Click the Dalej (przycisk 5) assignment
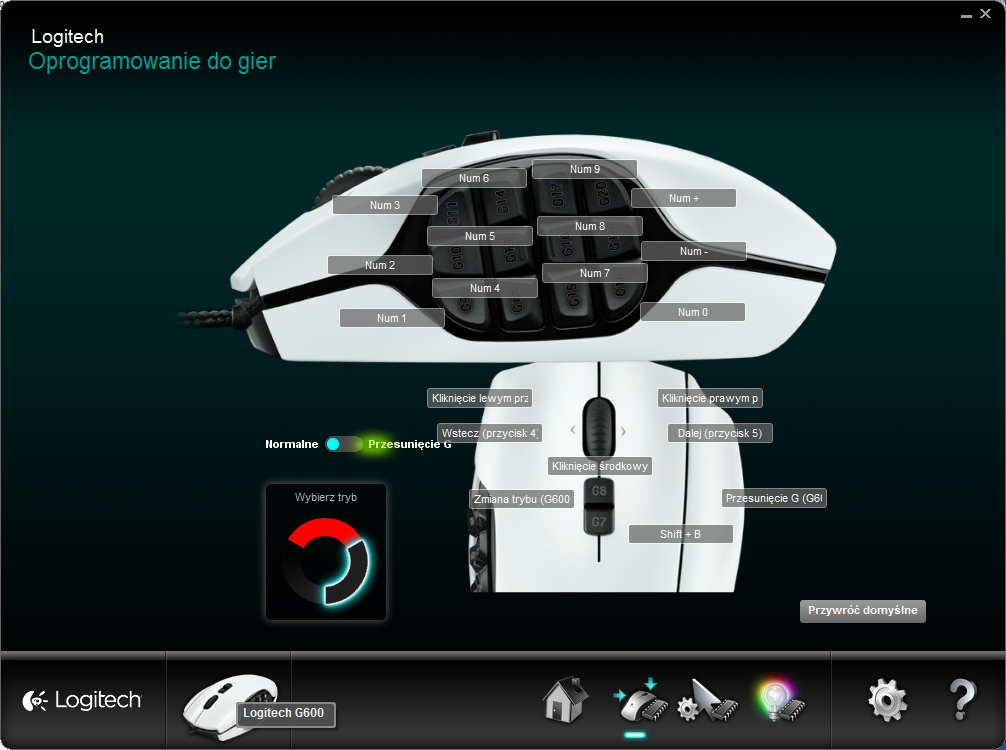This screenshot has height=750, width=1006. click(x=720, y=433)
